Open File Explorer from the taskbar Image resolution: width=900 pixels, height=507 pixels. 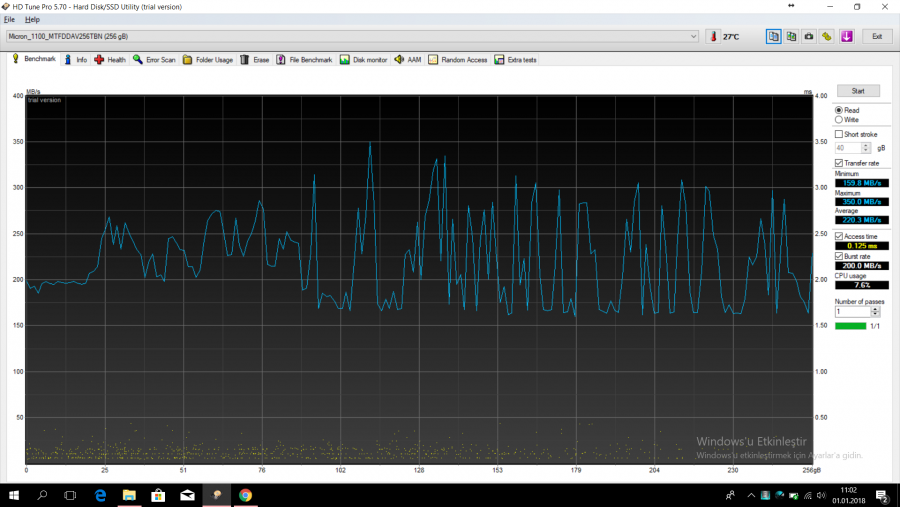click(x=129, y=495)
